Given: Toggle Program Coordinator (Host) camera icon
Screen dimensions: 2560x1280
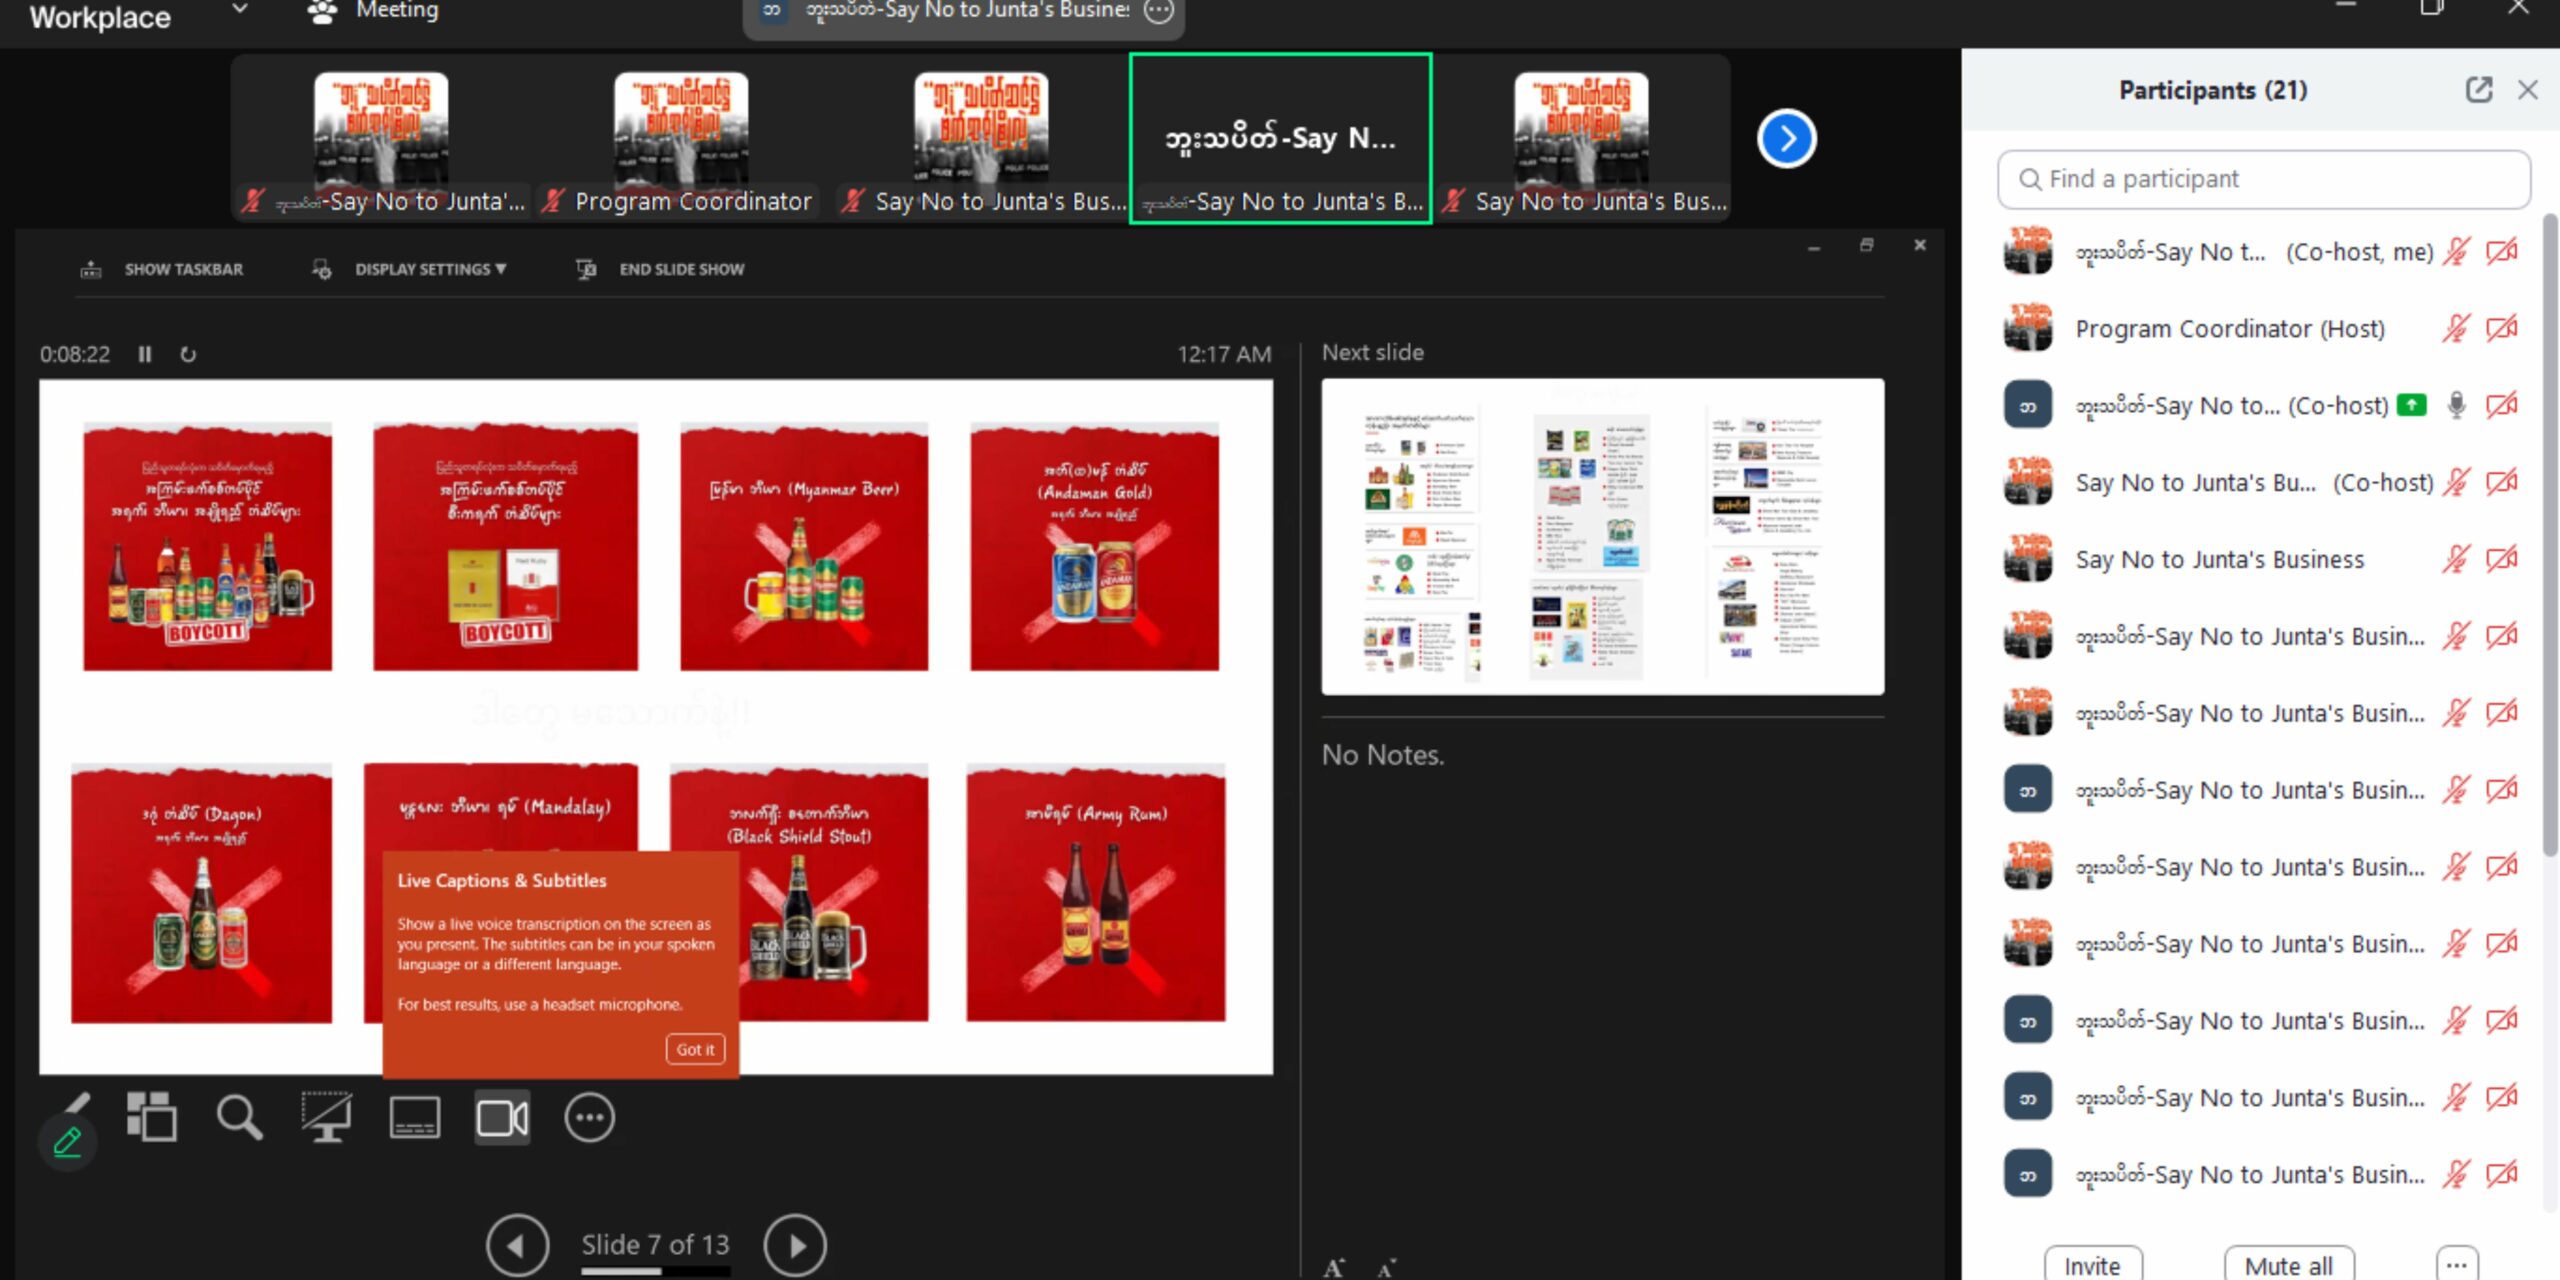Looking at the screenshot, I should point(2502,328).
